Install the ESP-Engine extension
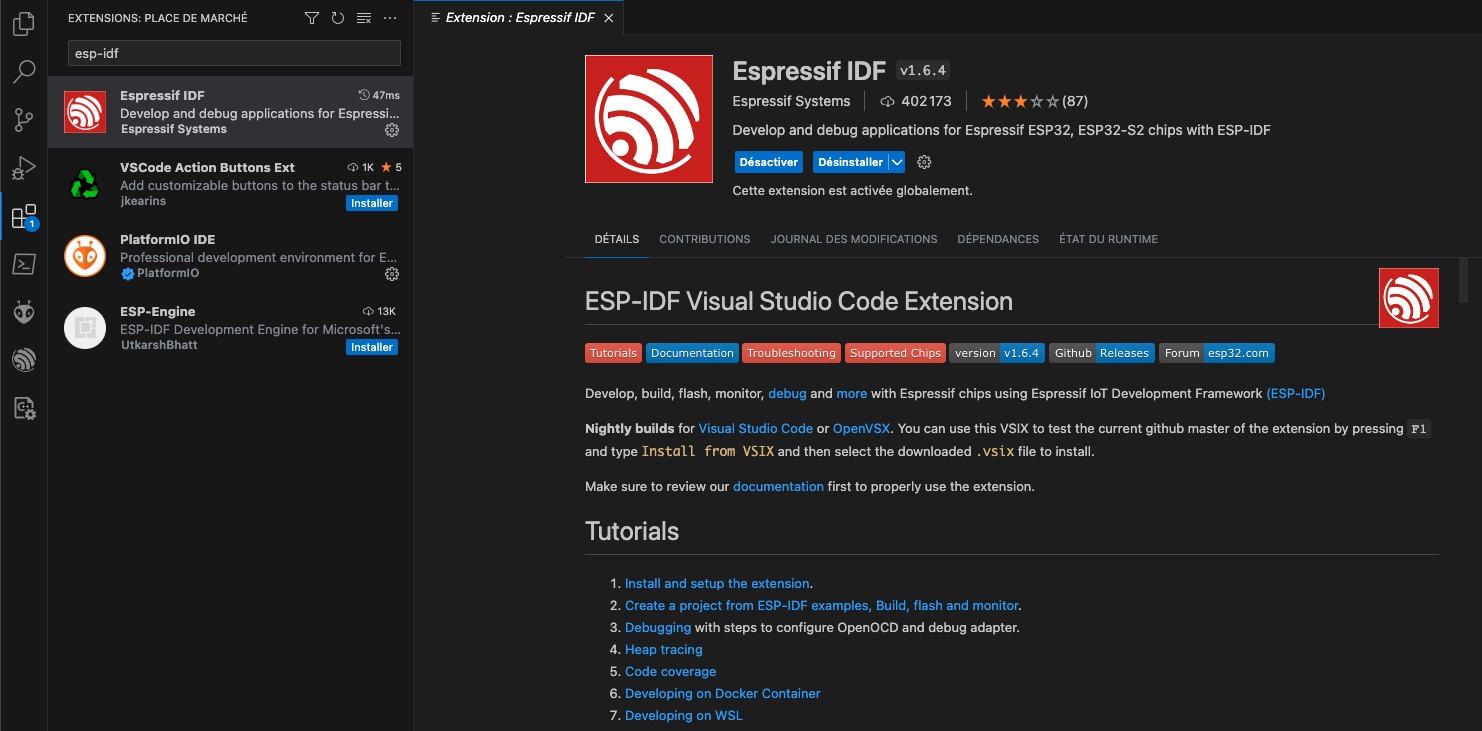1482x731 pixels. (x=372, y=347)
